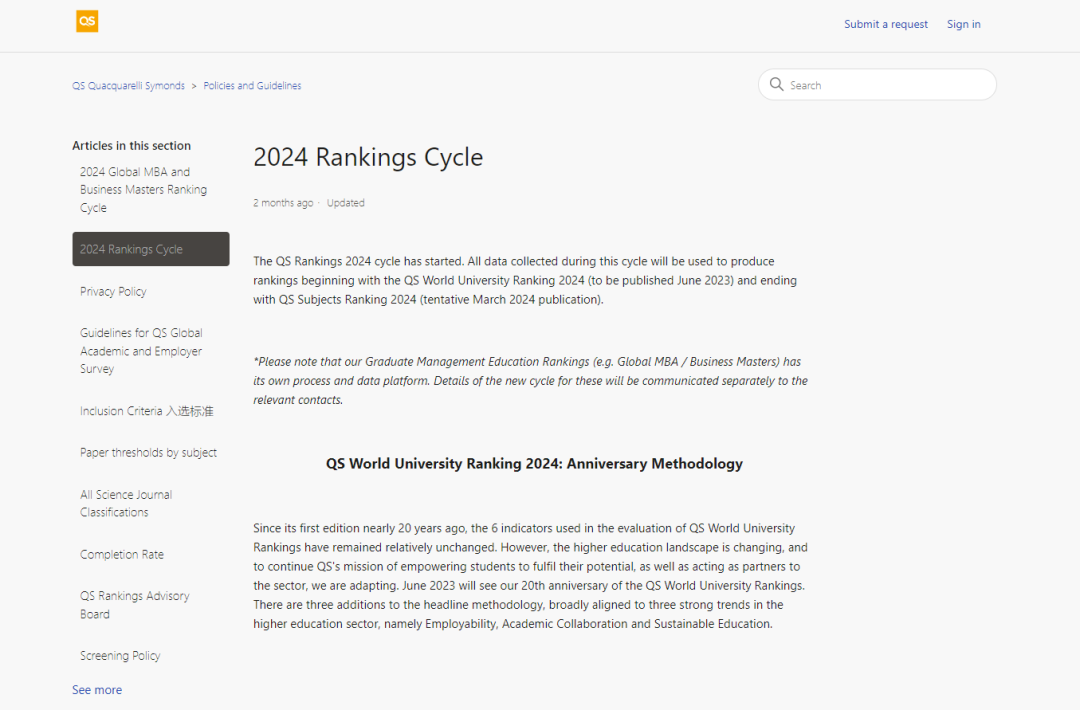Open Policies and Guidelines breadcrumb

click(252, 85)
